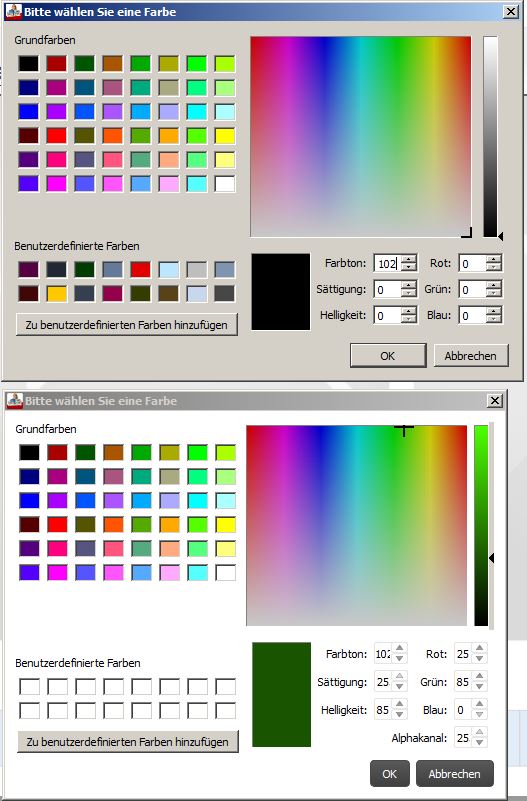This screenshot has width=527, height=801.
Task: Click the Farbton input field in the upper dialog
Action: click(387, 264)
